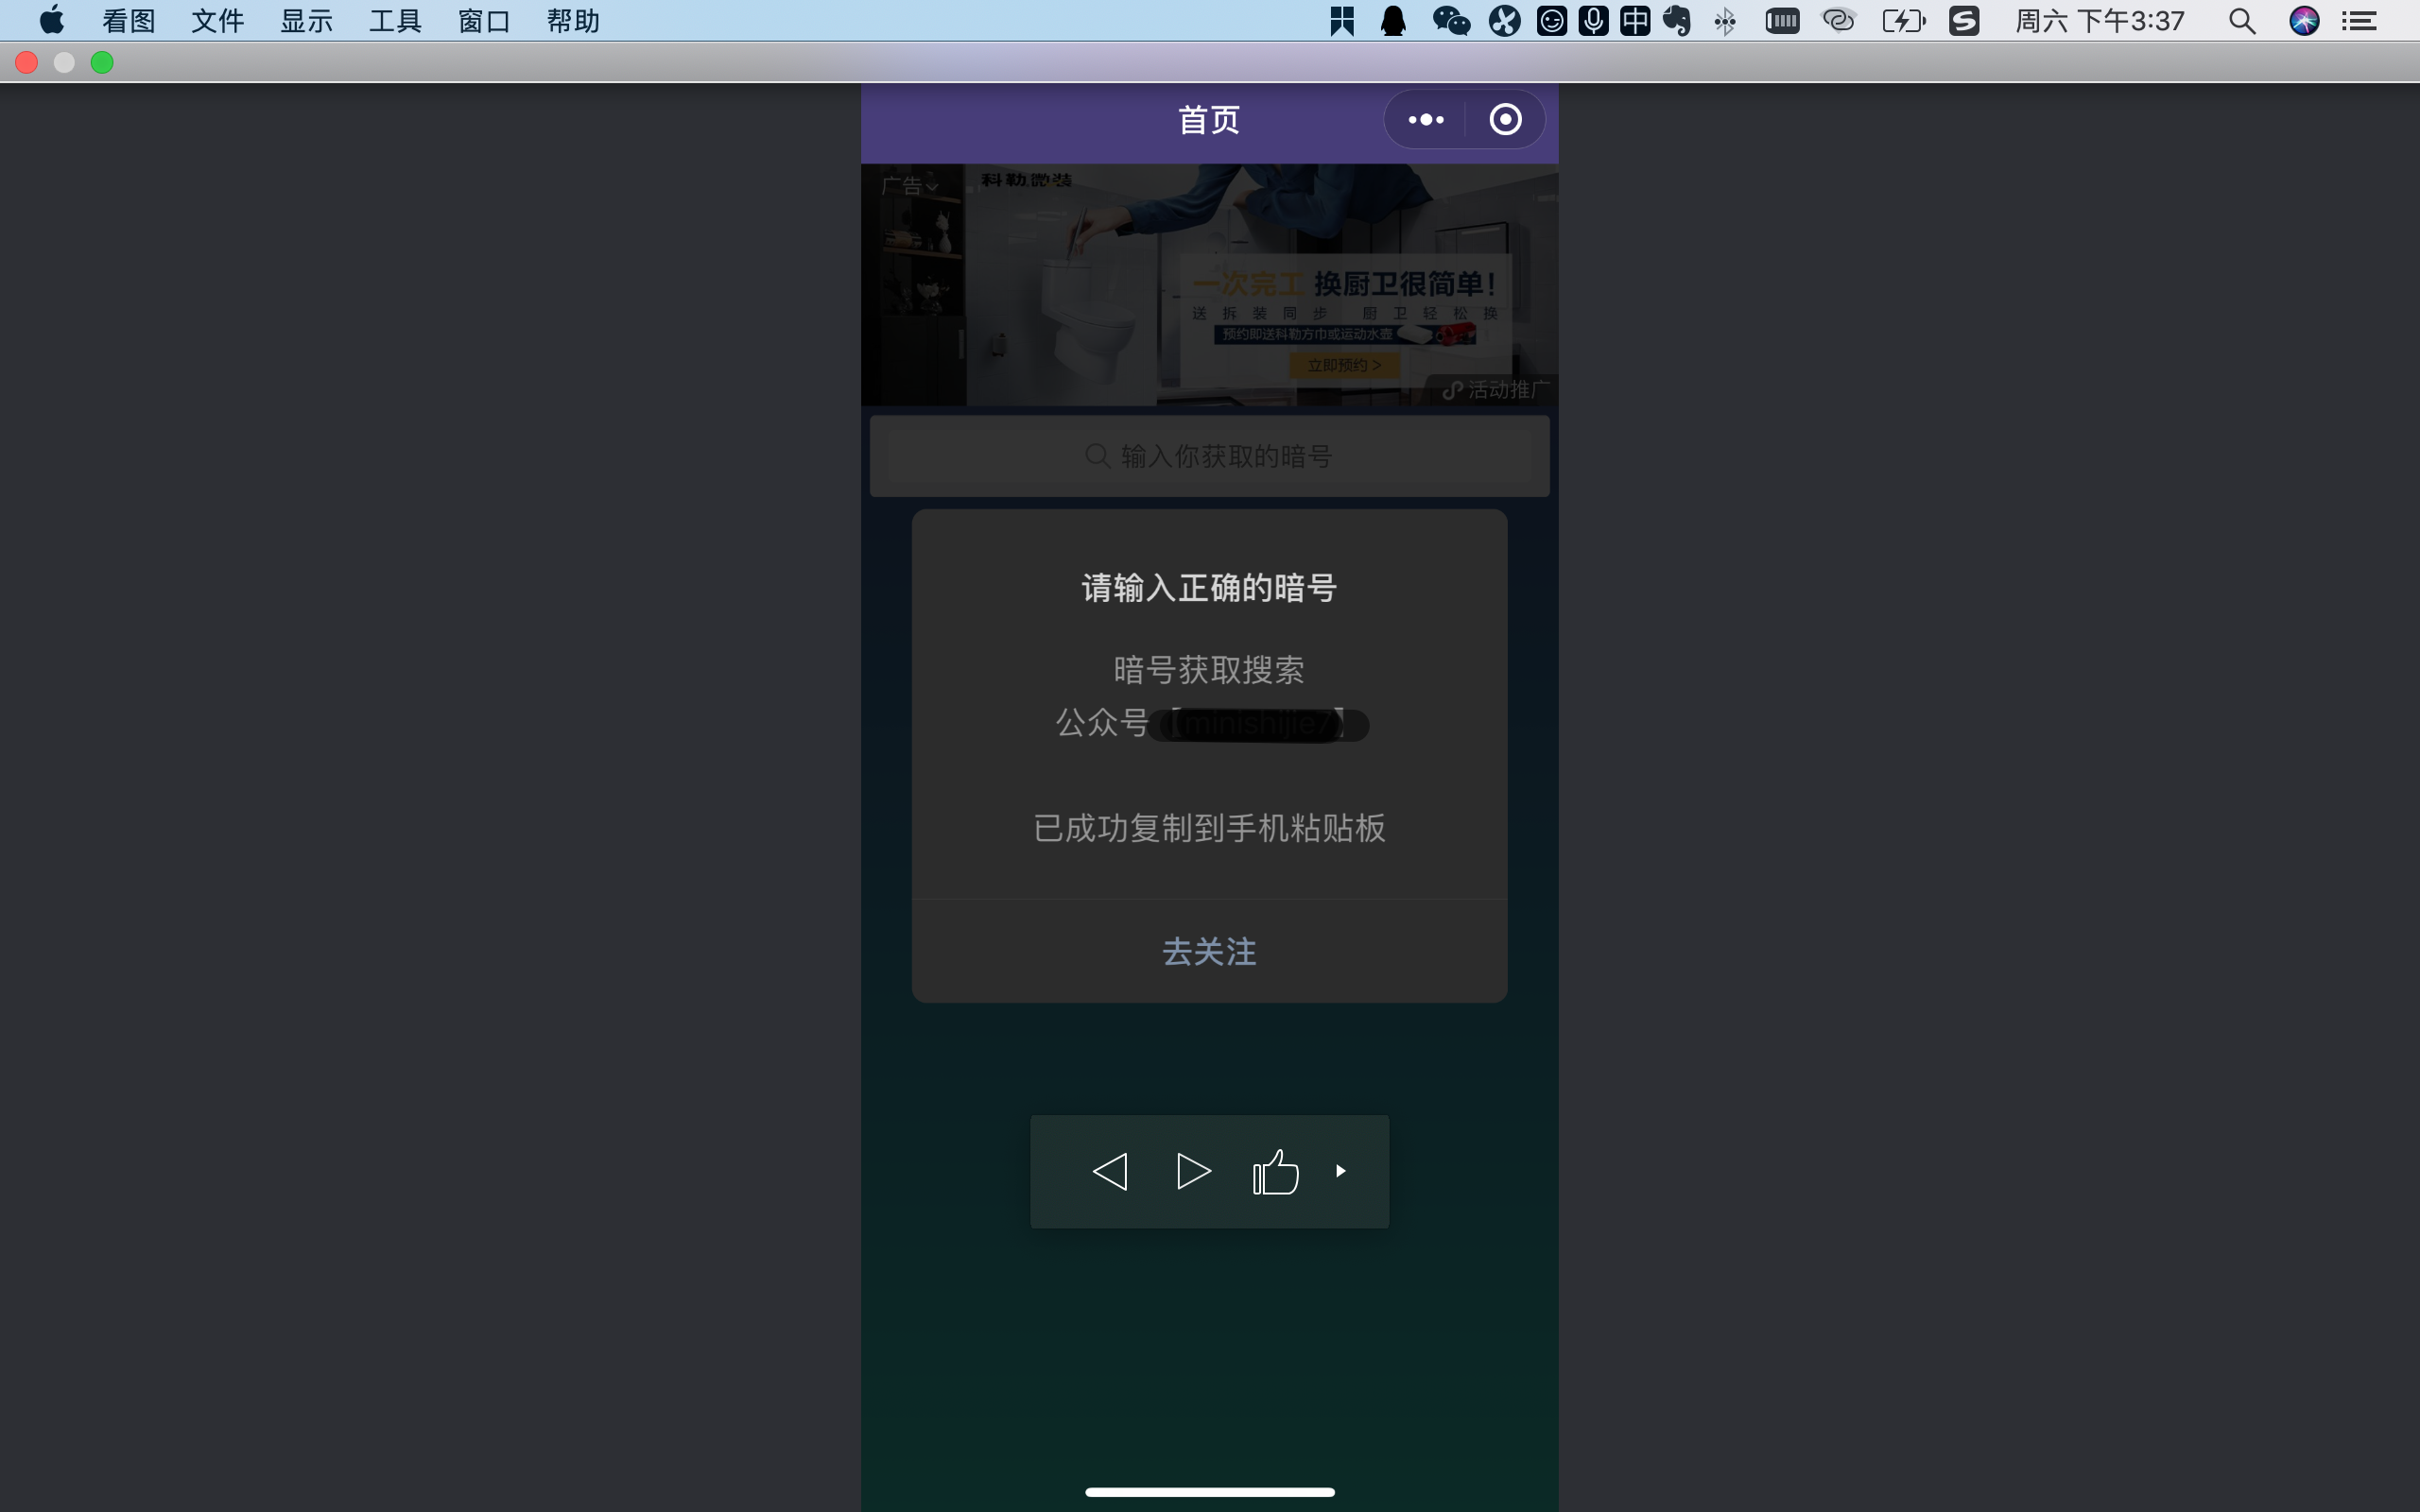Click the 活动推广 ad label link
The height and width of the screenshot is (1512, 2420).
(1497, 390)
